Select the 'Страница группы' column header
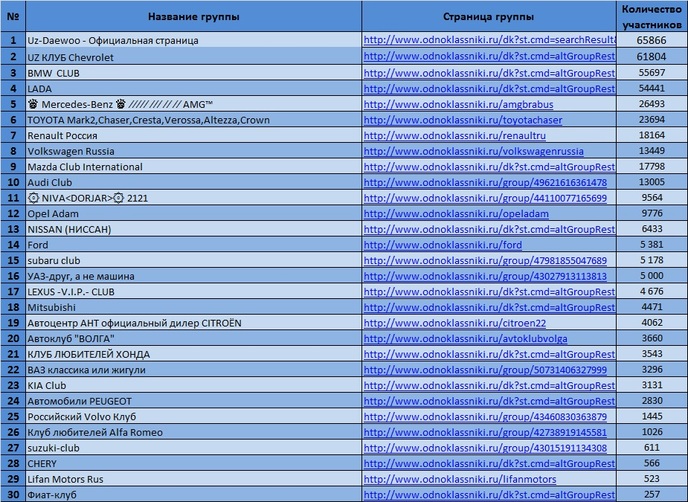 487,17
